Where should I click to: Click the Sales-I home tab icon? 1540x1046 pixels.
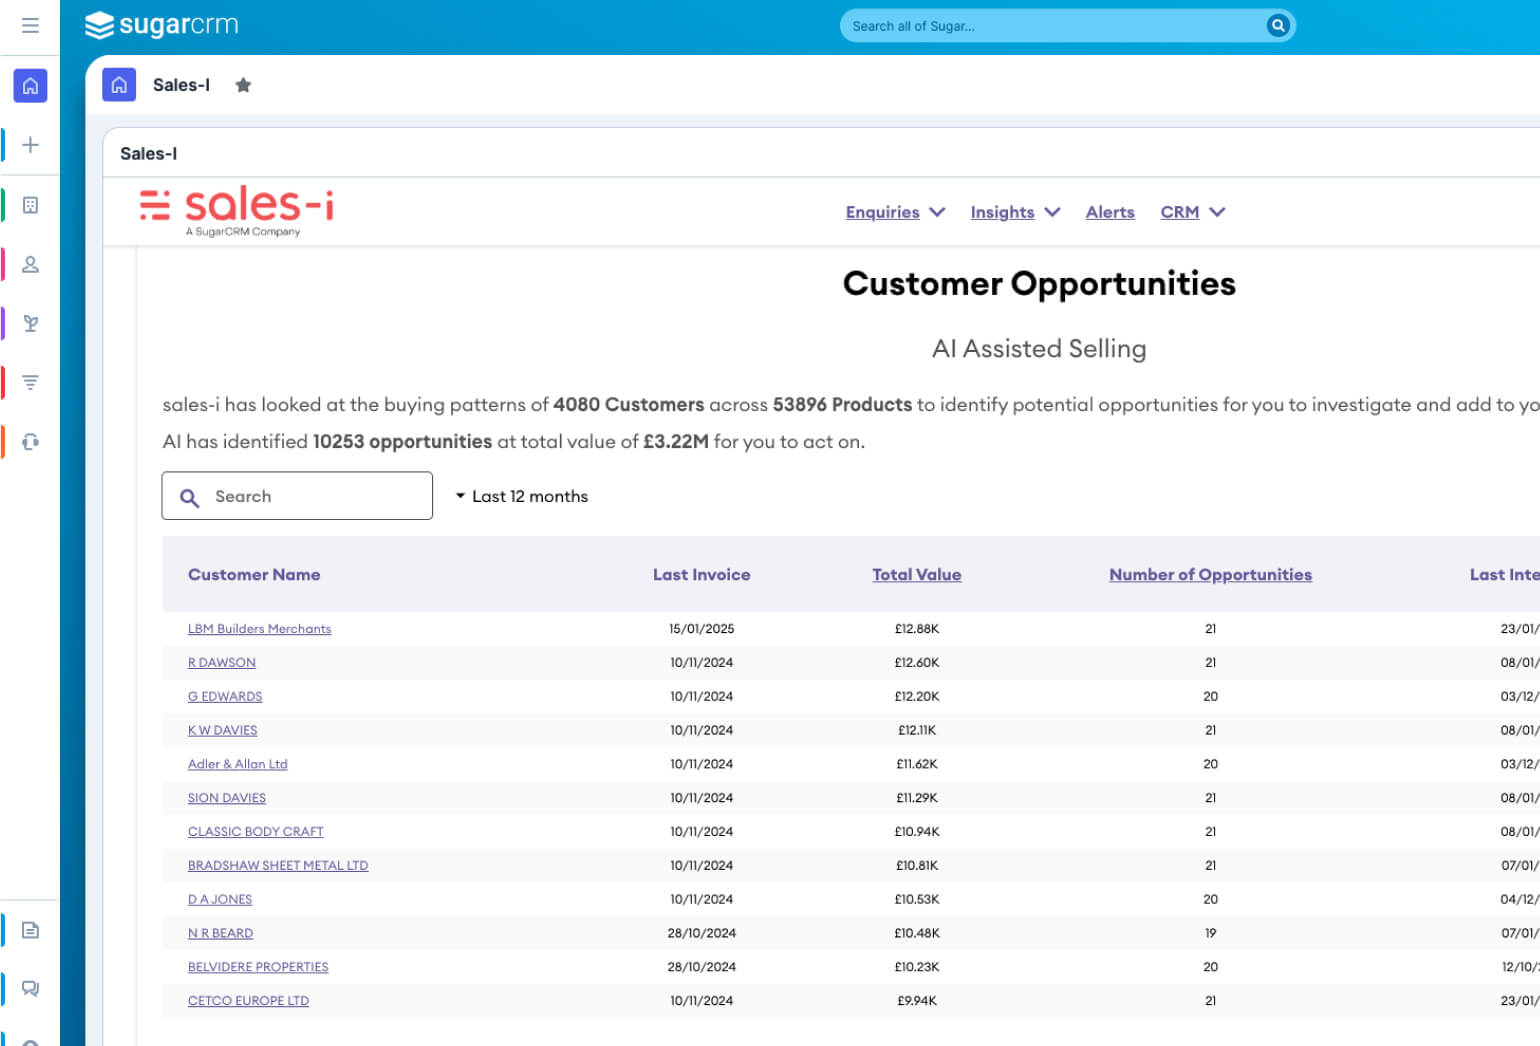[119, 85]
